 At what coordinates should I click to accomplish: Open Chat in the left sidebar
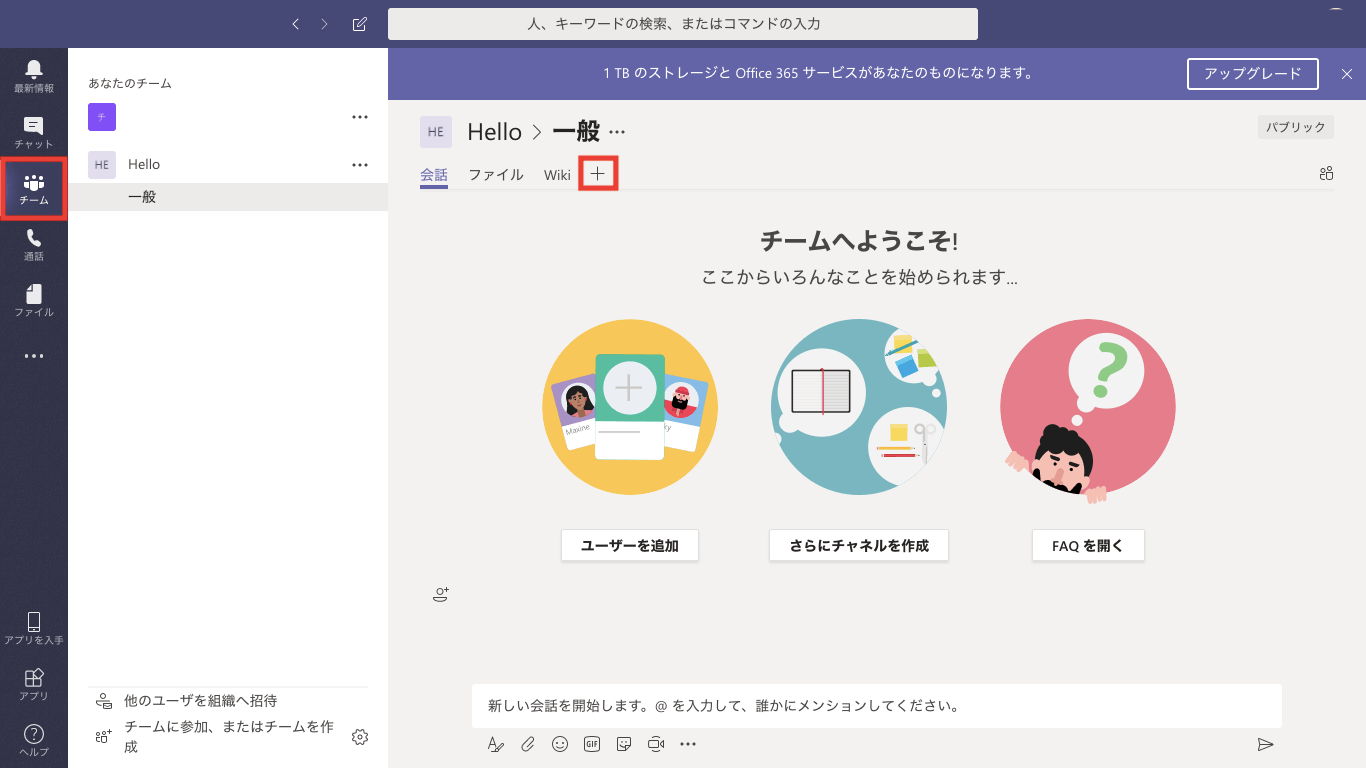(x=34, y=131)
